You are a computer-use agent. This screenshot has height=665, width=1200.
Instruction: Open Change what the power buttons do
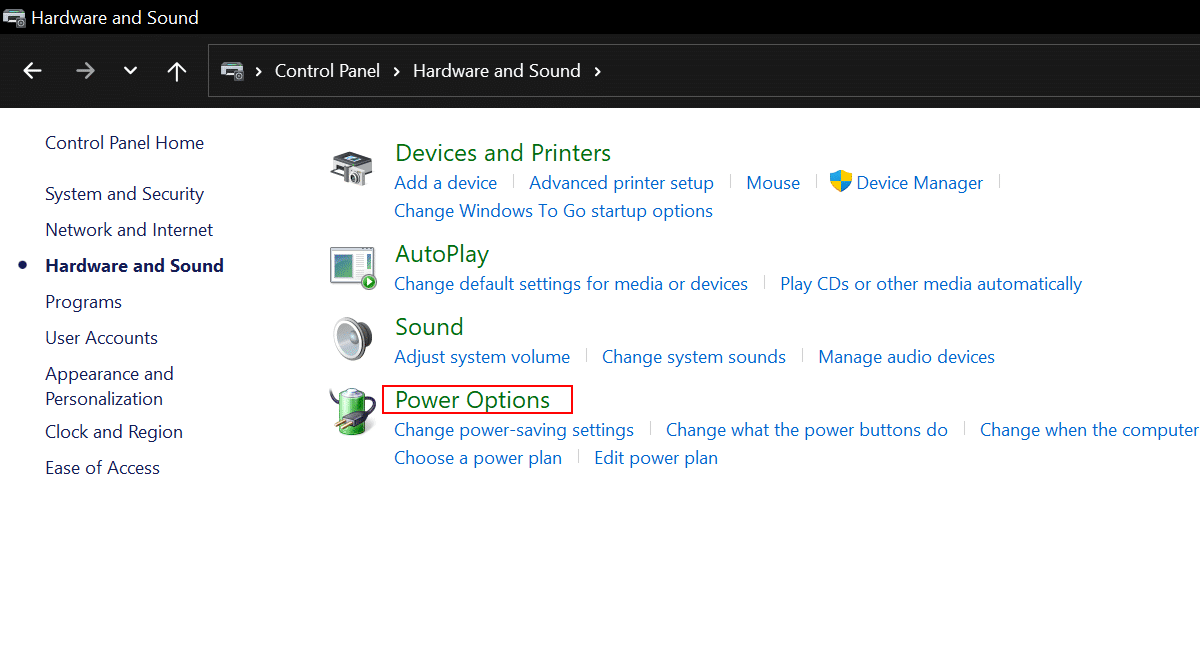click(806, 430)
